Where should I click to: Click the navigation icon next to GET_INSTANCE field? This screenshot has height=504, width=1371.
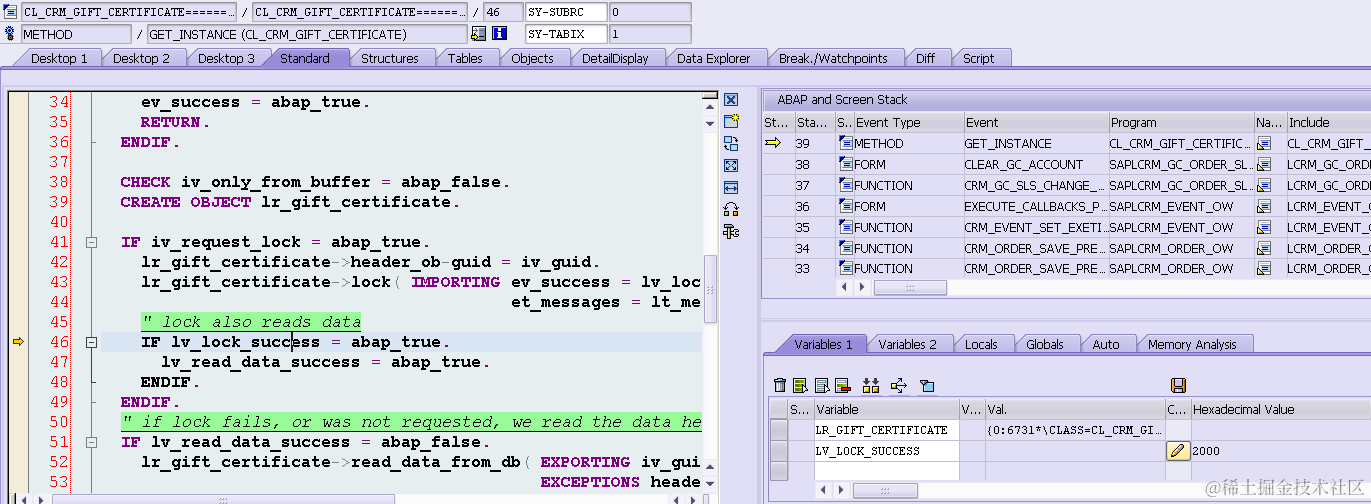point(479,33)
